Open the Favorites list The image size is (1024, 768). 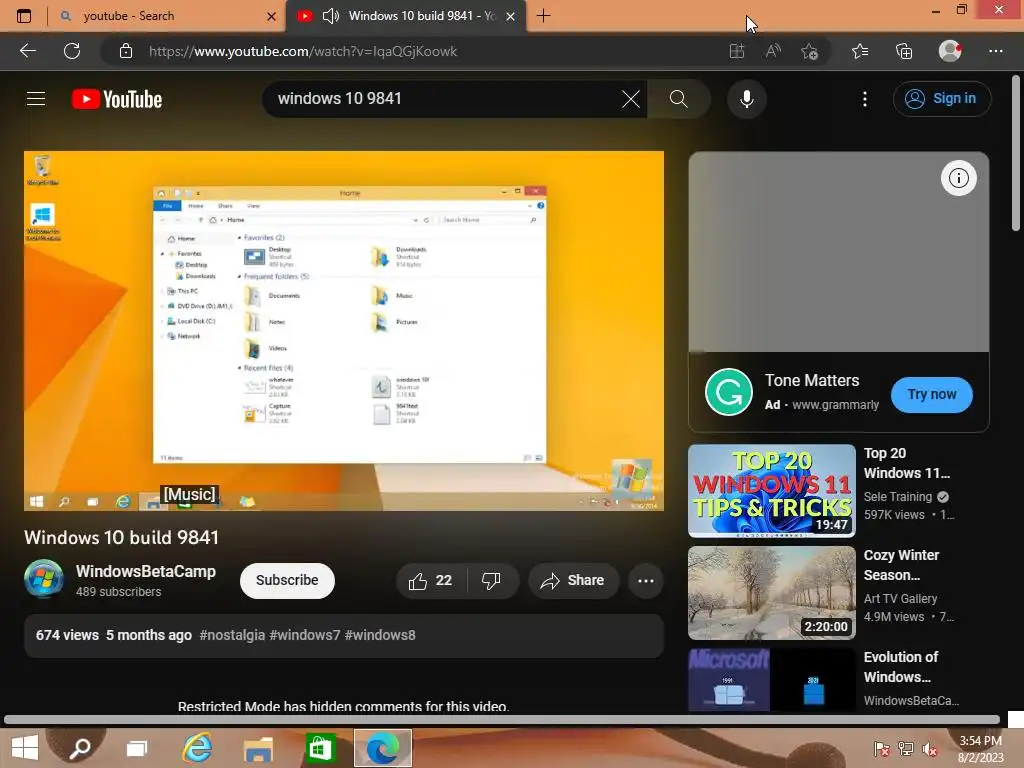[x=860, y=51]
